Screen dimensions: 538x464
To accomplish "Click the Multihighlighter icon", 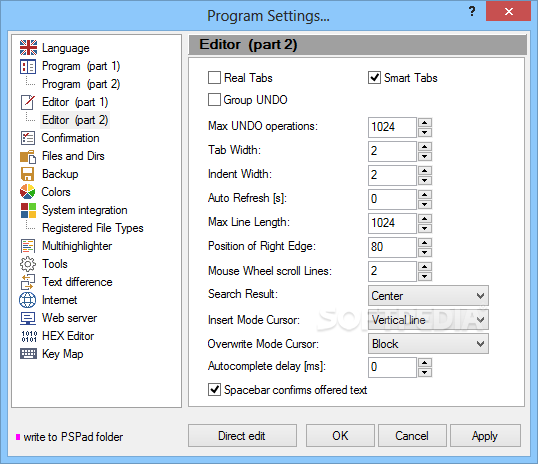I will point(28,246).
